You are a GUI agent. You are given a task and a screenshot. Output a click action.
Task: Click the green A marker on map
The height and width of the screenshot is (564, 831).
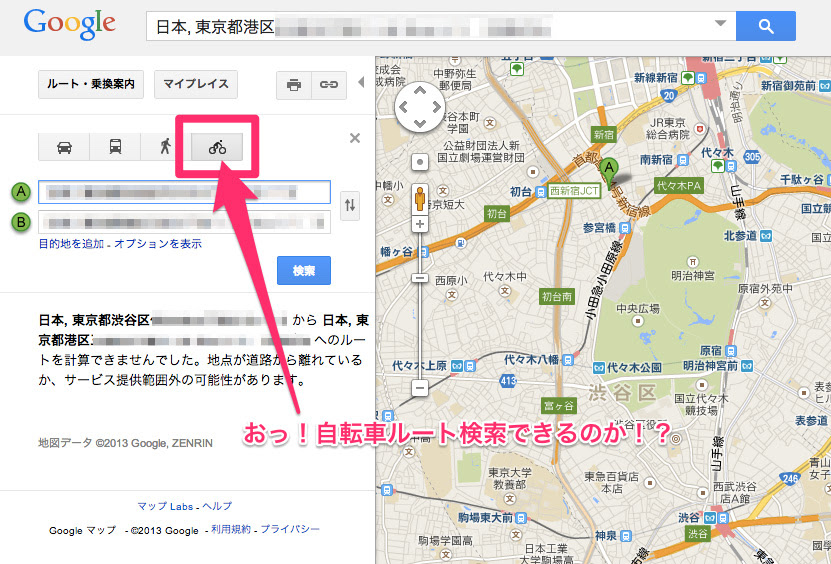(x=609, y=171)
